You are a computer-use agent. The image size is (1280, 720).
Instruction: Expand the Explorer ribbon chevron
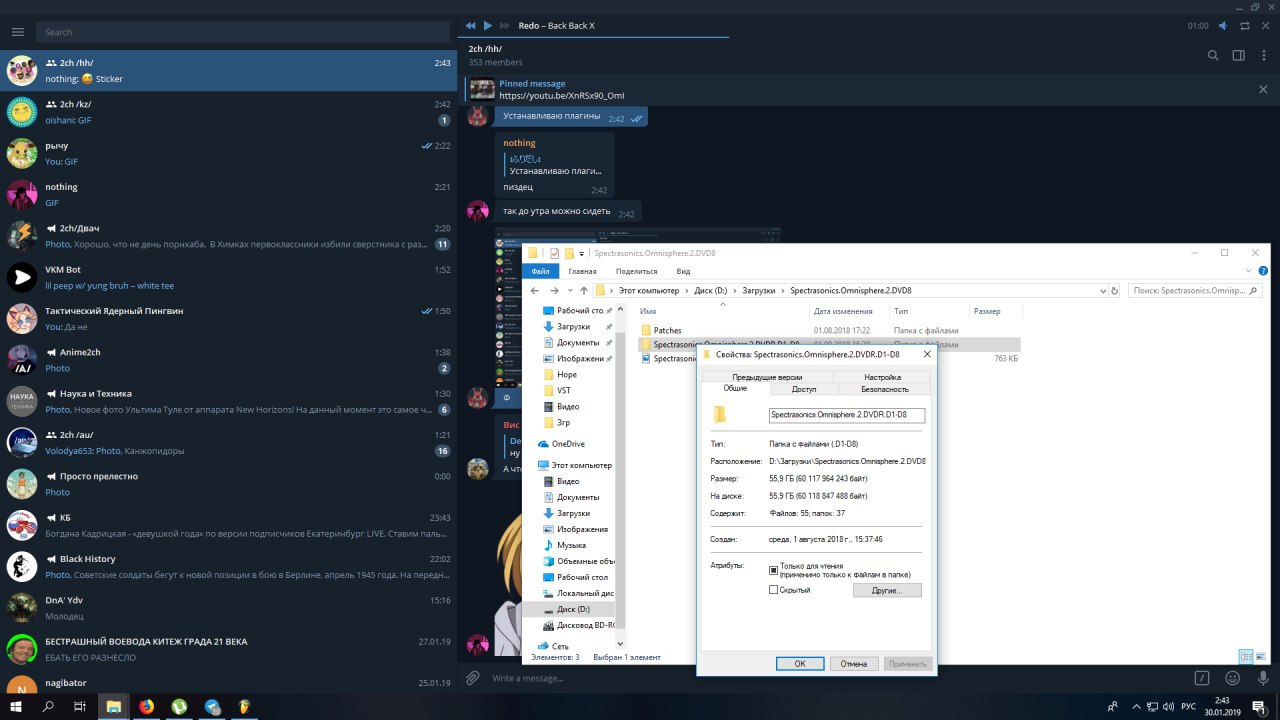(x=1250, y=271)
